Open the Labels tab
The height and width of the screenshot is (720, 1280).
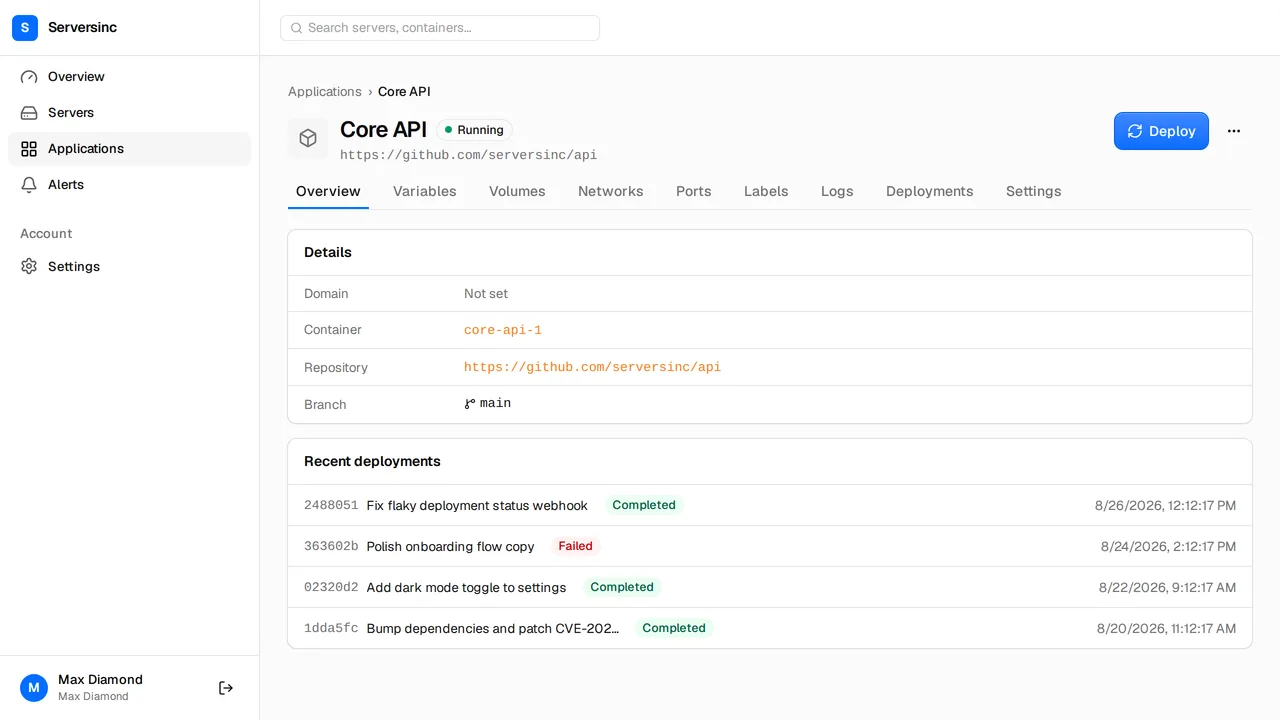pos(766,191)
